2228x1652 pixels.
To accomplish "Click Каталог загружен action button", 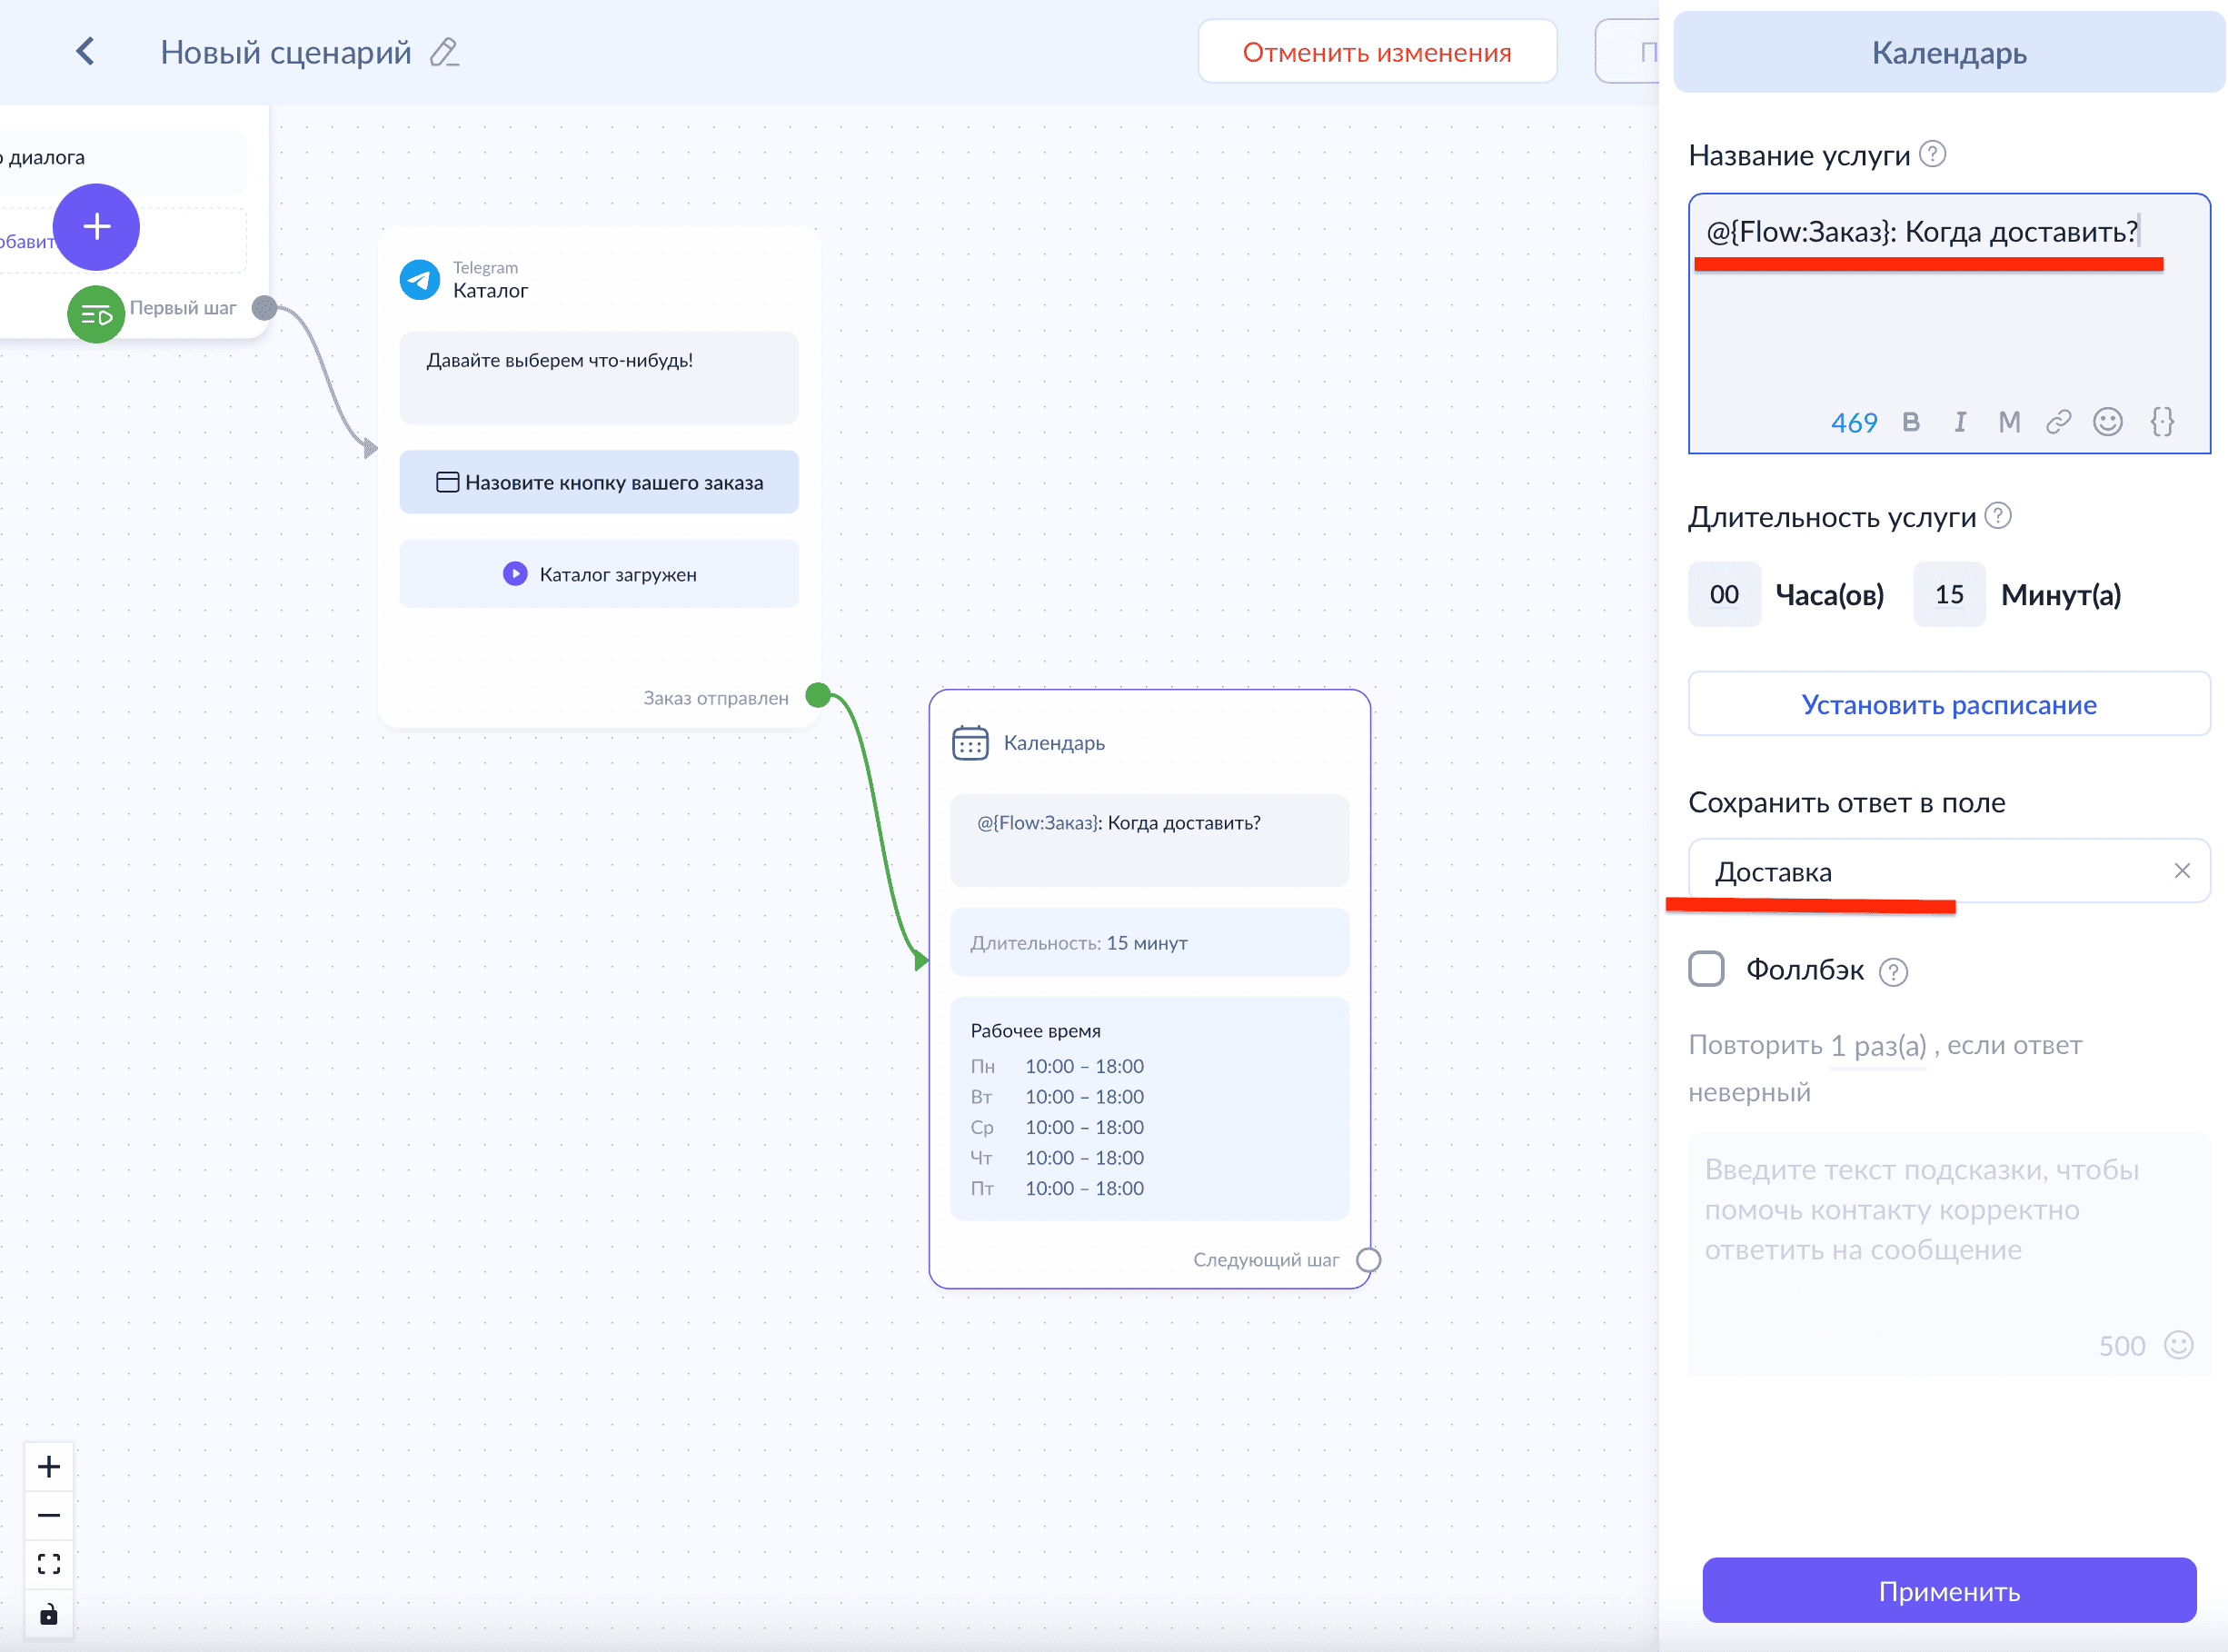I will [598, 574].
